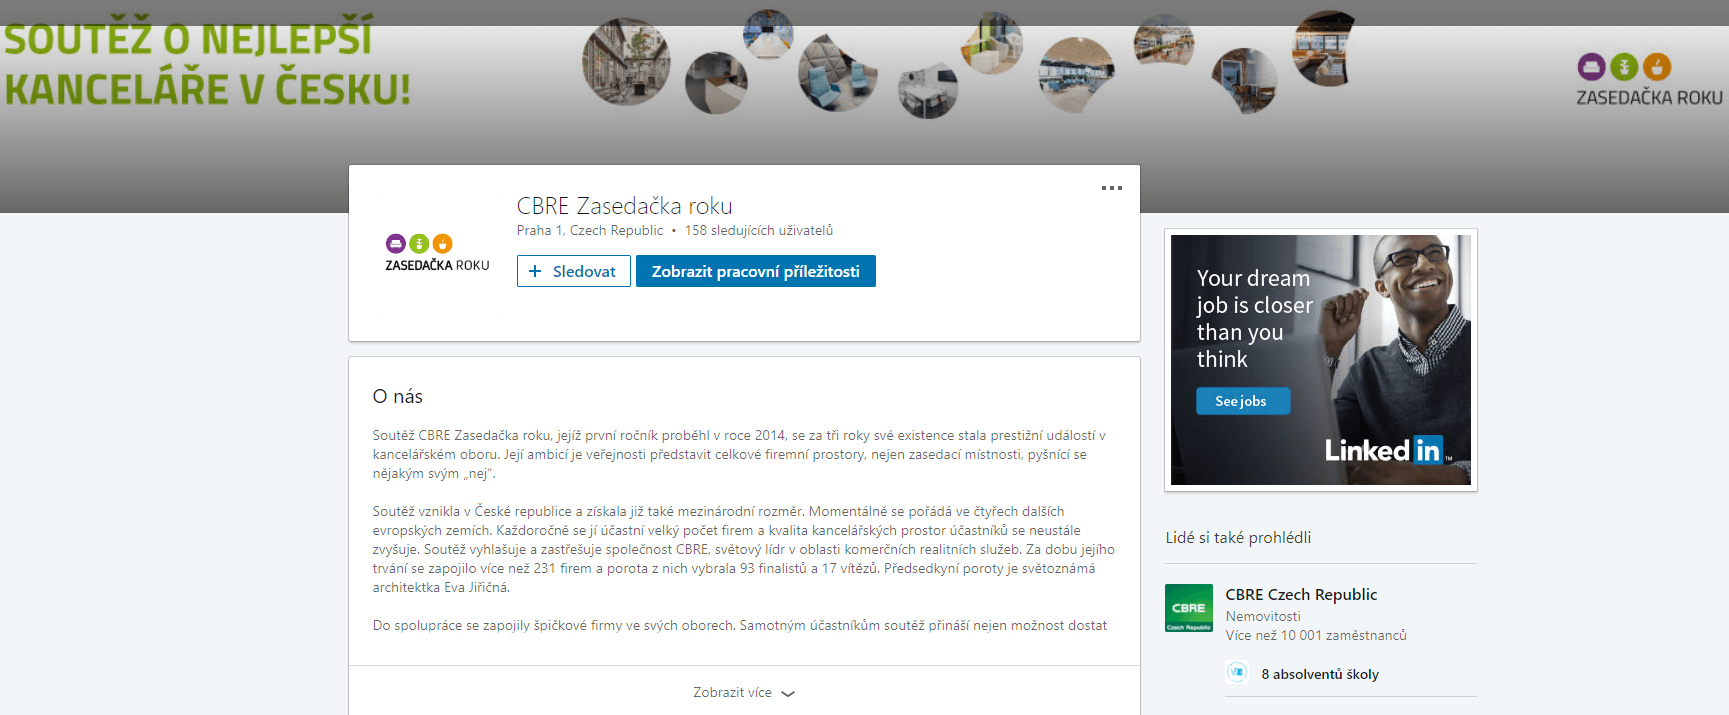Click the CBRE Czech Republic logo
The height and width of the screenshot is (715, 1729).
1189,608
